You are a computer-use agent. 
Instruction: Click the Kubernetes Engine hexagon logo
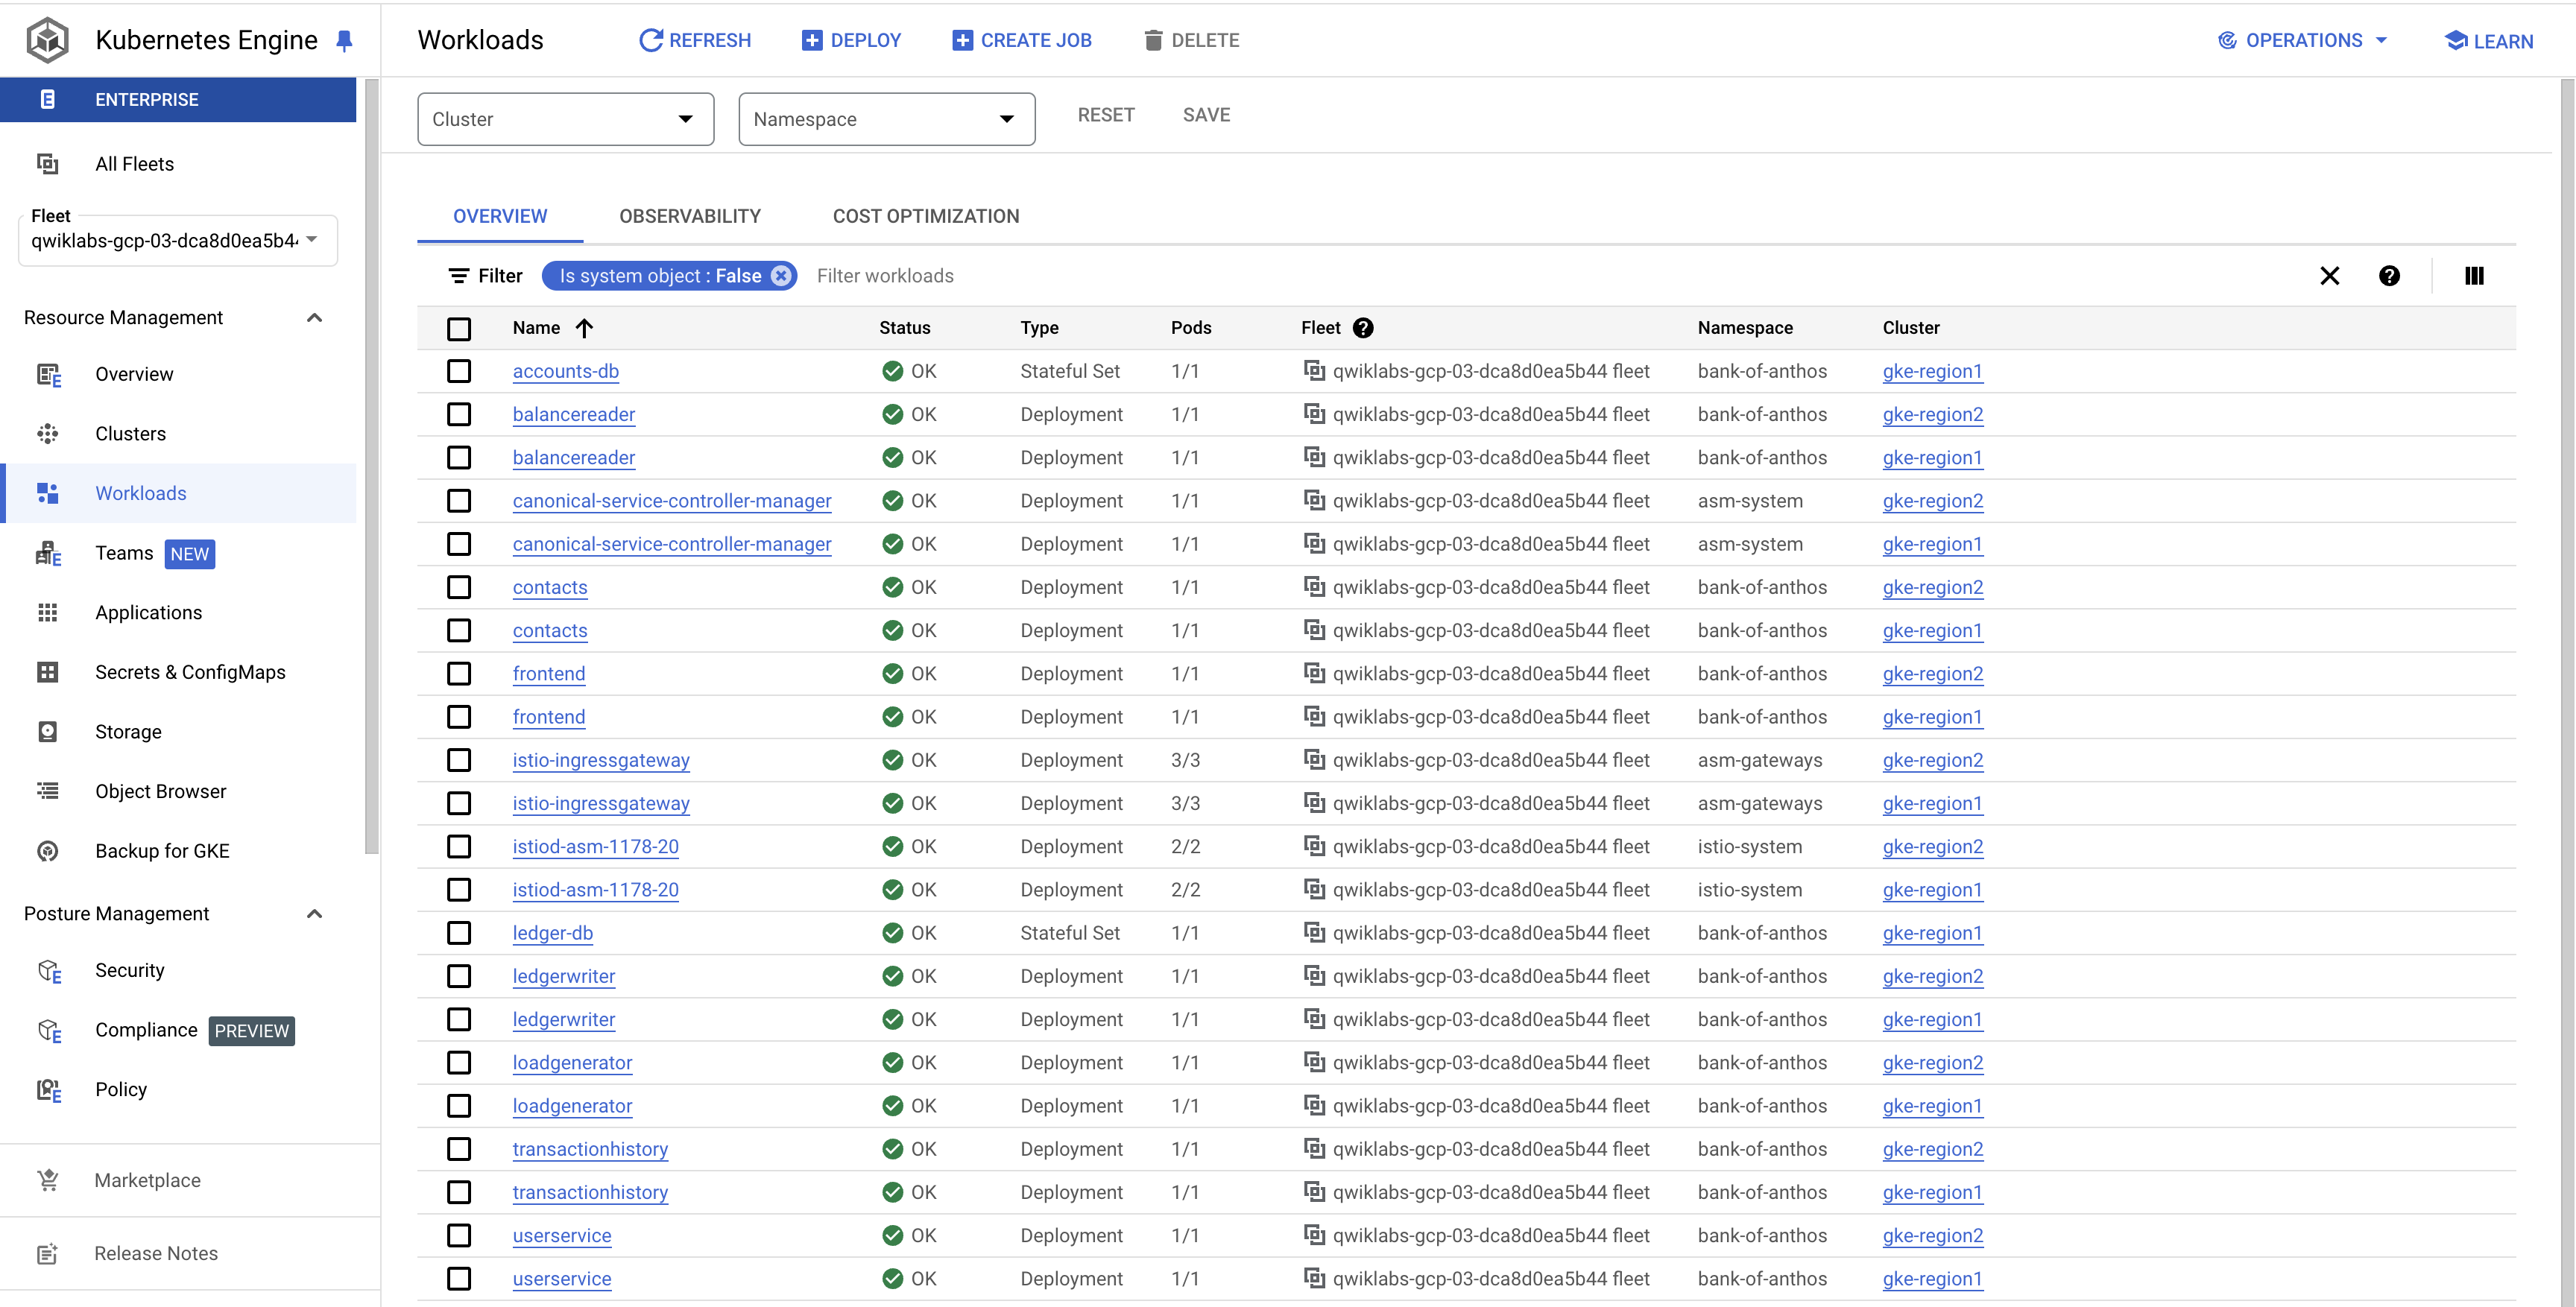(x=47, y=40)
